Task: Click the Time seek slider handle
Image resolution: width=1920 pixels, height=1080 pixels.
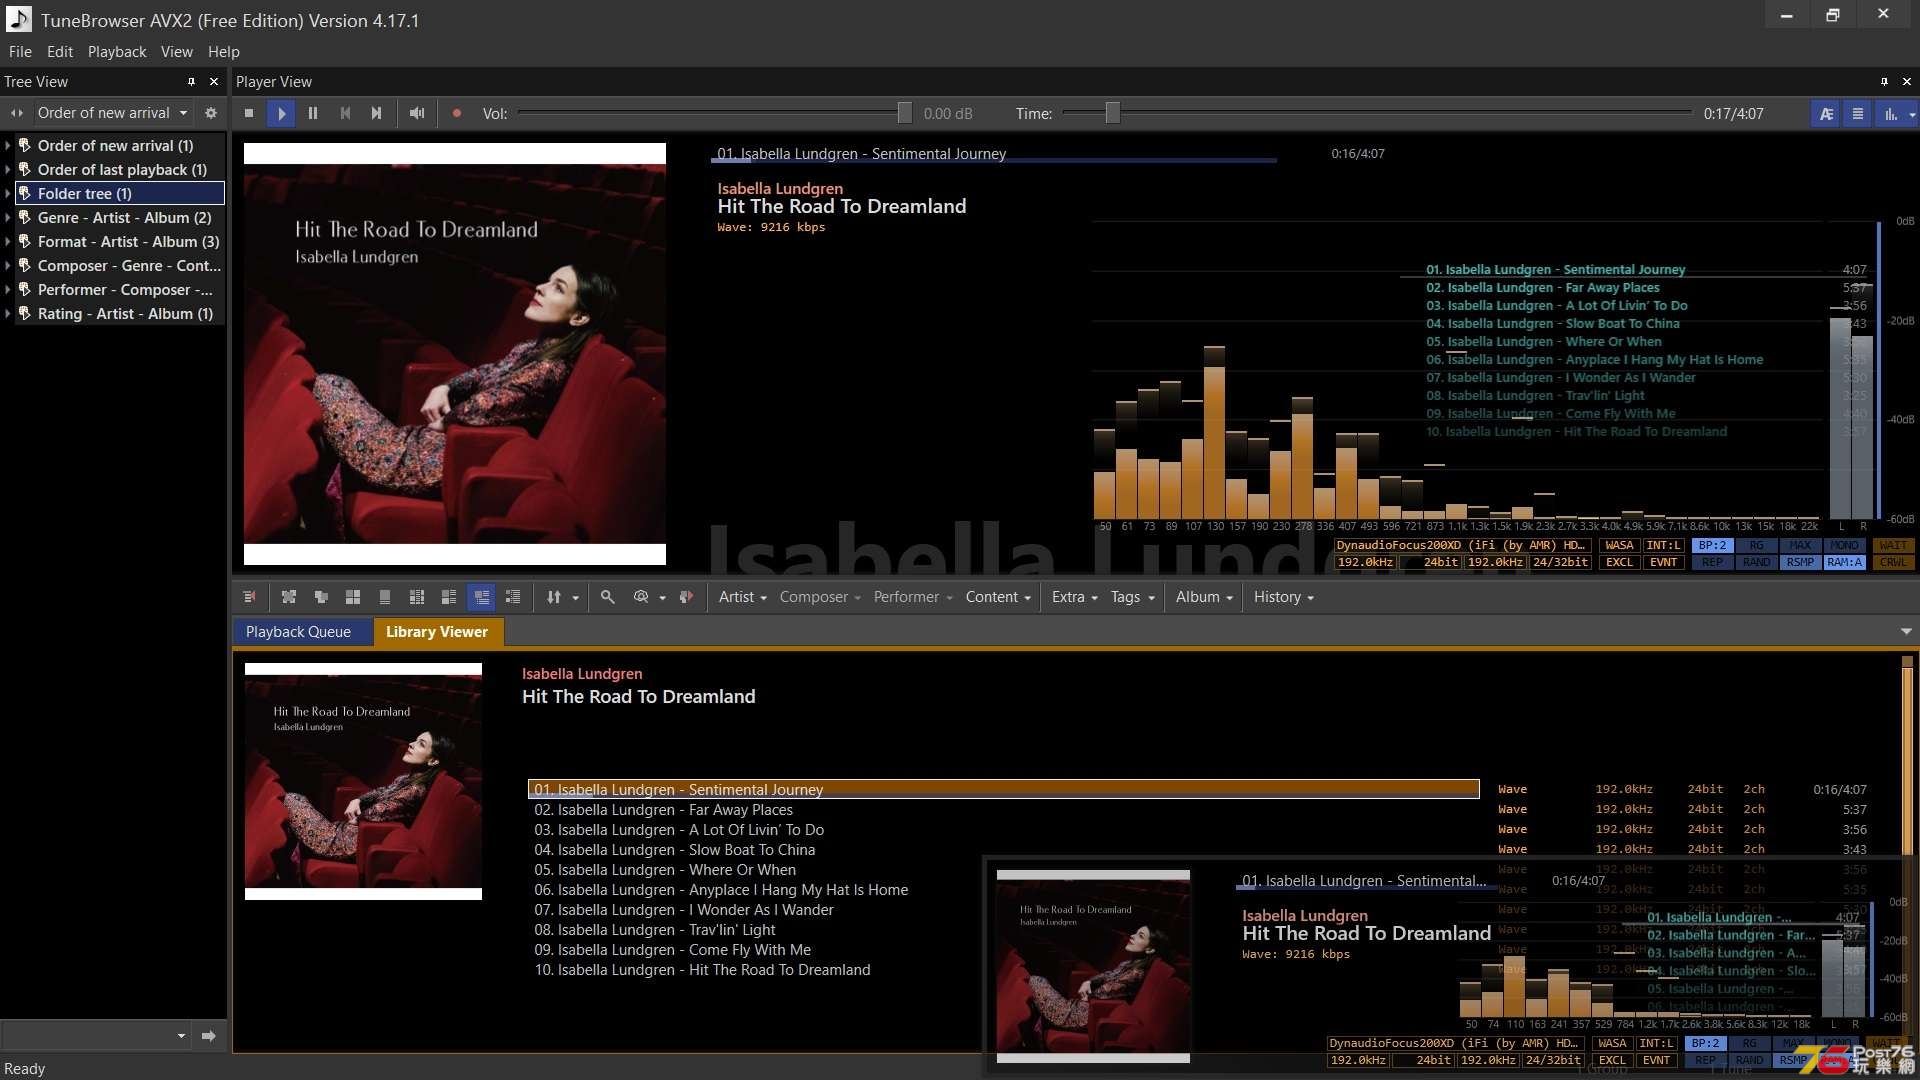Action: (x=1112, y=114)
